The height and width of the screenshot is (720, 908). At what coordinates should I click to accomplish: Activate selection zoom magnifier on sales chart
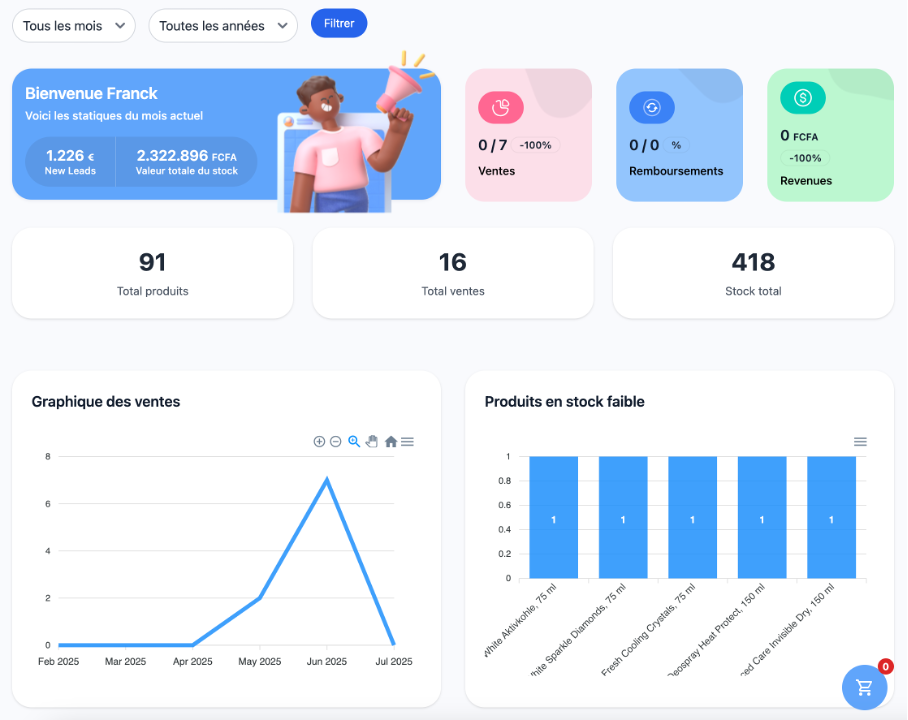click(x=354, y=442)
